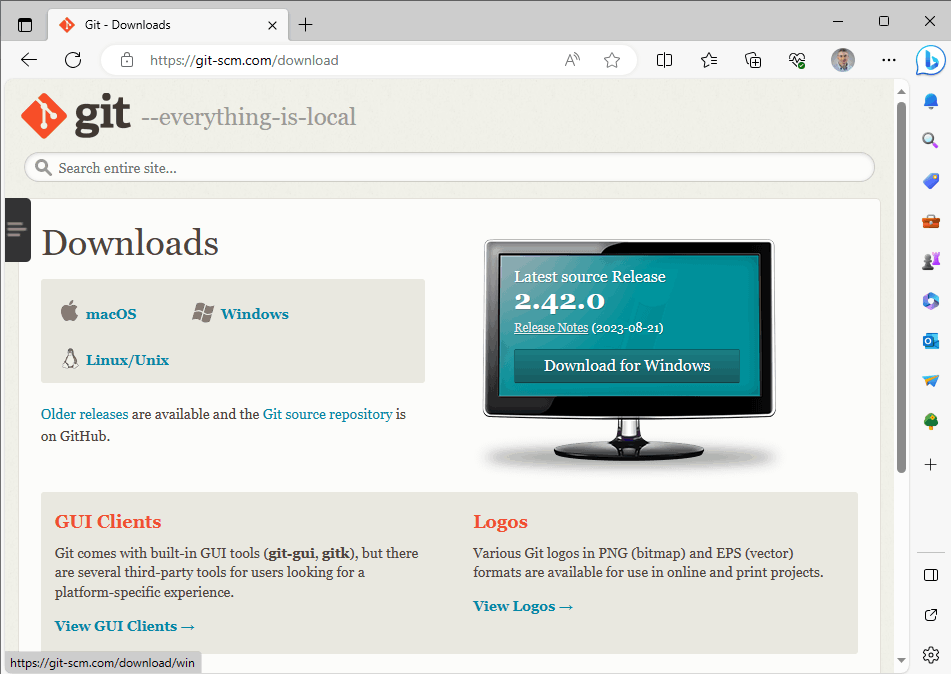
Task: Open View GUI Clients link
Action: coord(124,626)
